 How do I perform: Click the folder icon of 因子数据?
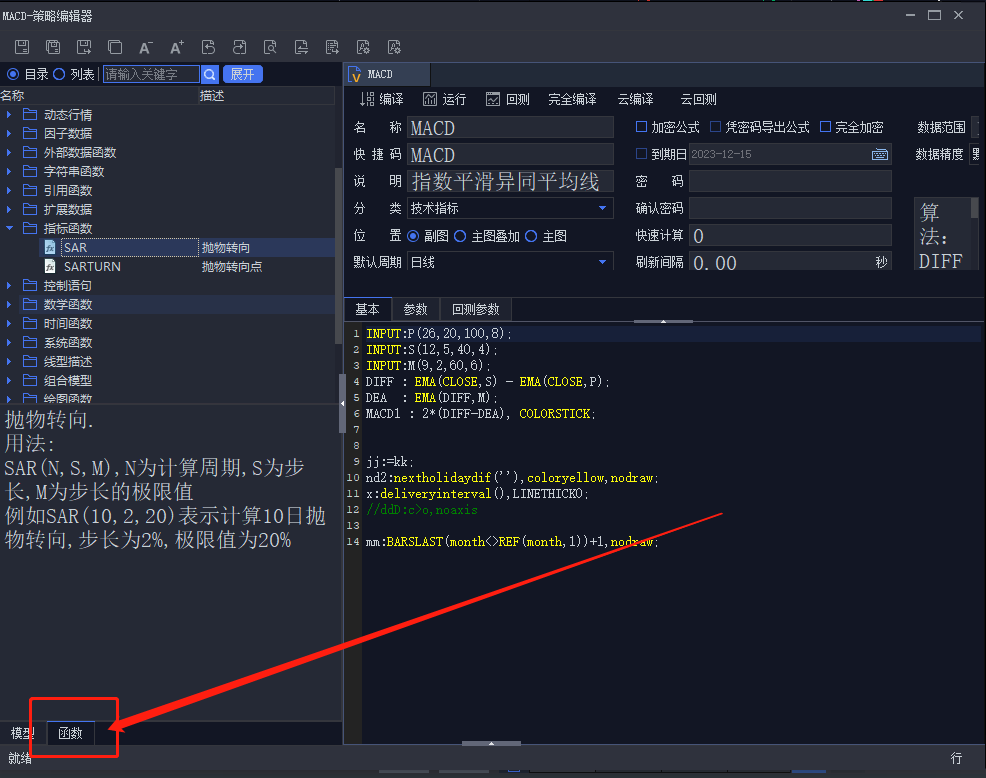click(30, 133)
